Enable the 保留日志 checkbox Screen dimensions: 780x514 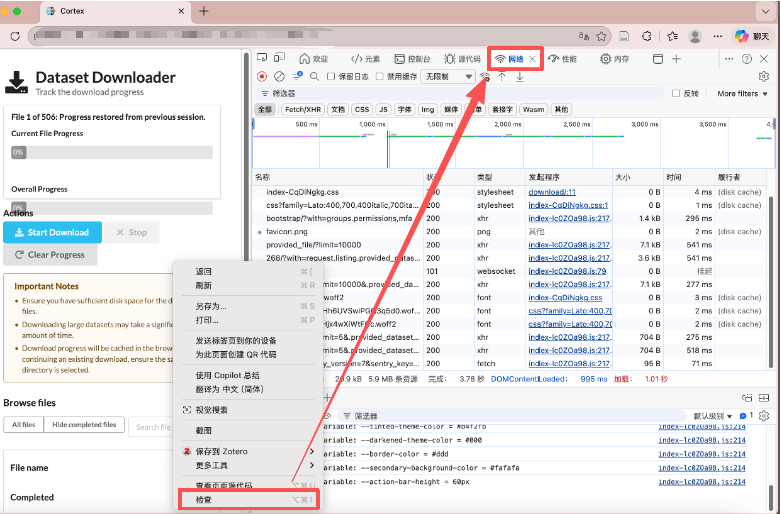332,76
